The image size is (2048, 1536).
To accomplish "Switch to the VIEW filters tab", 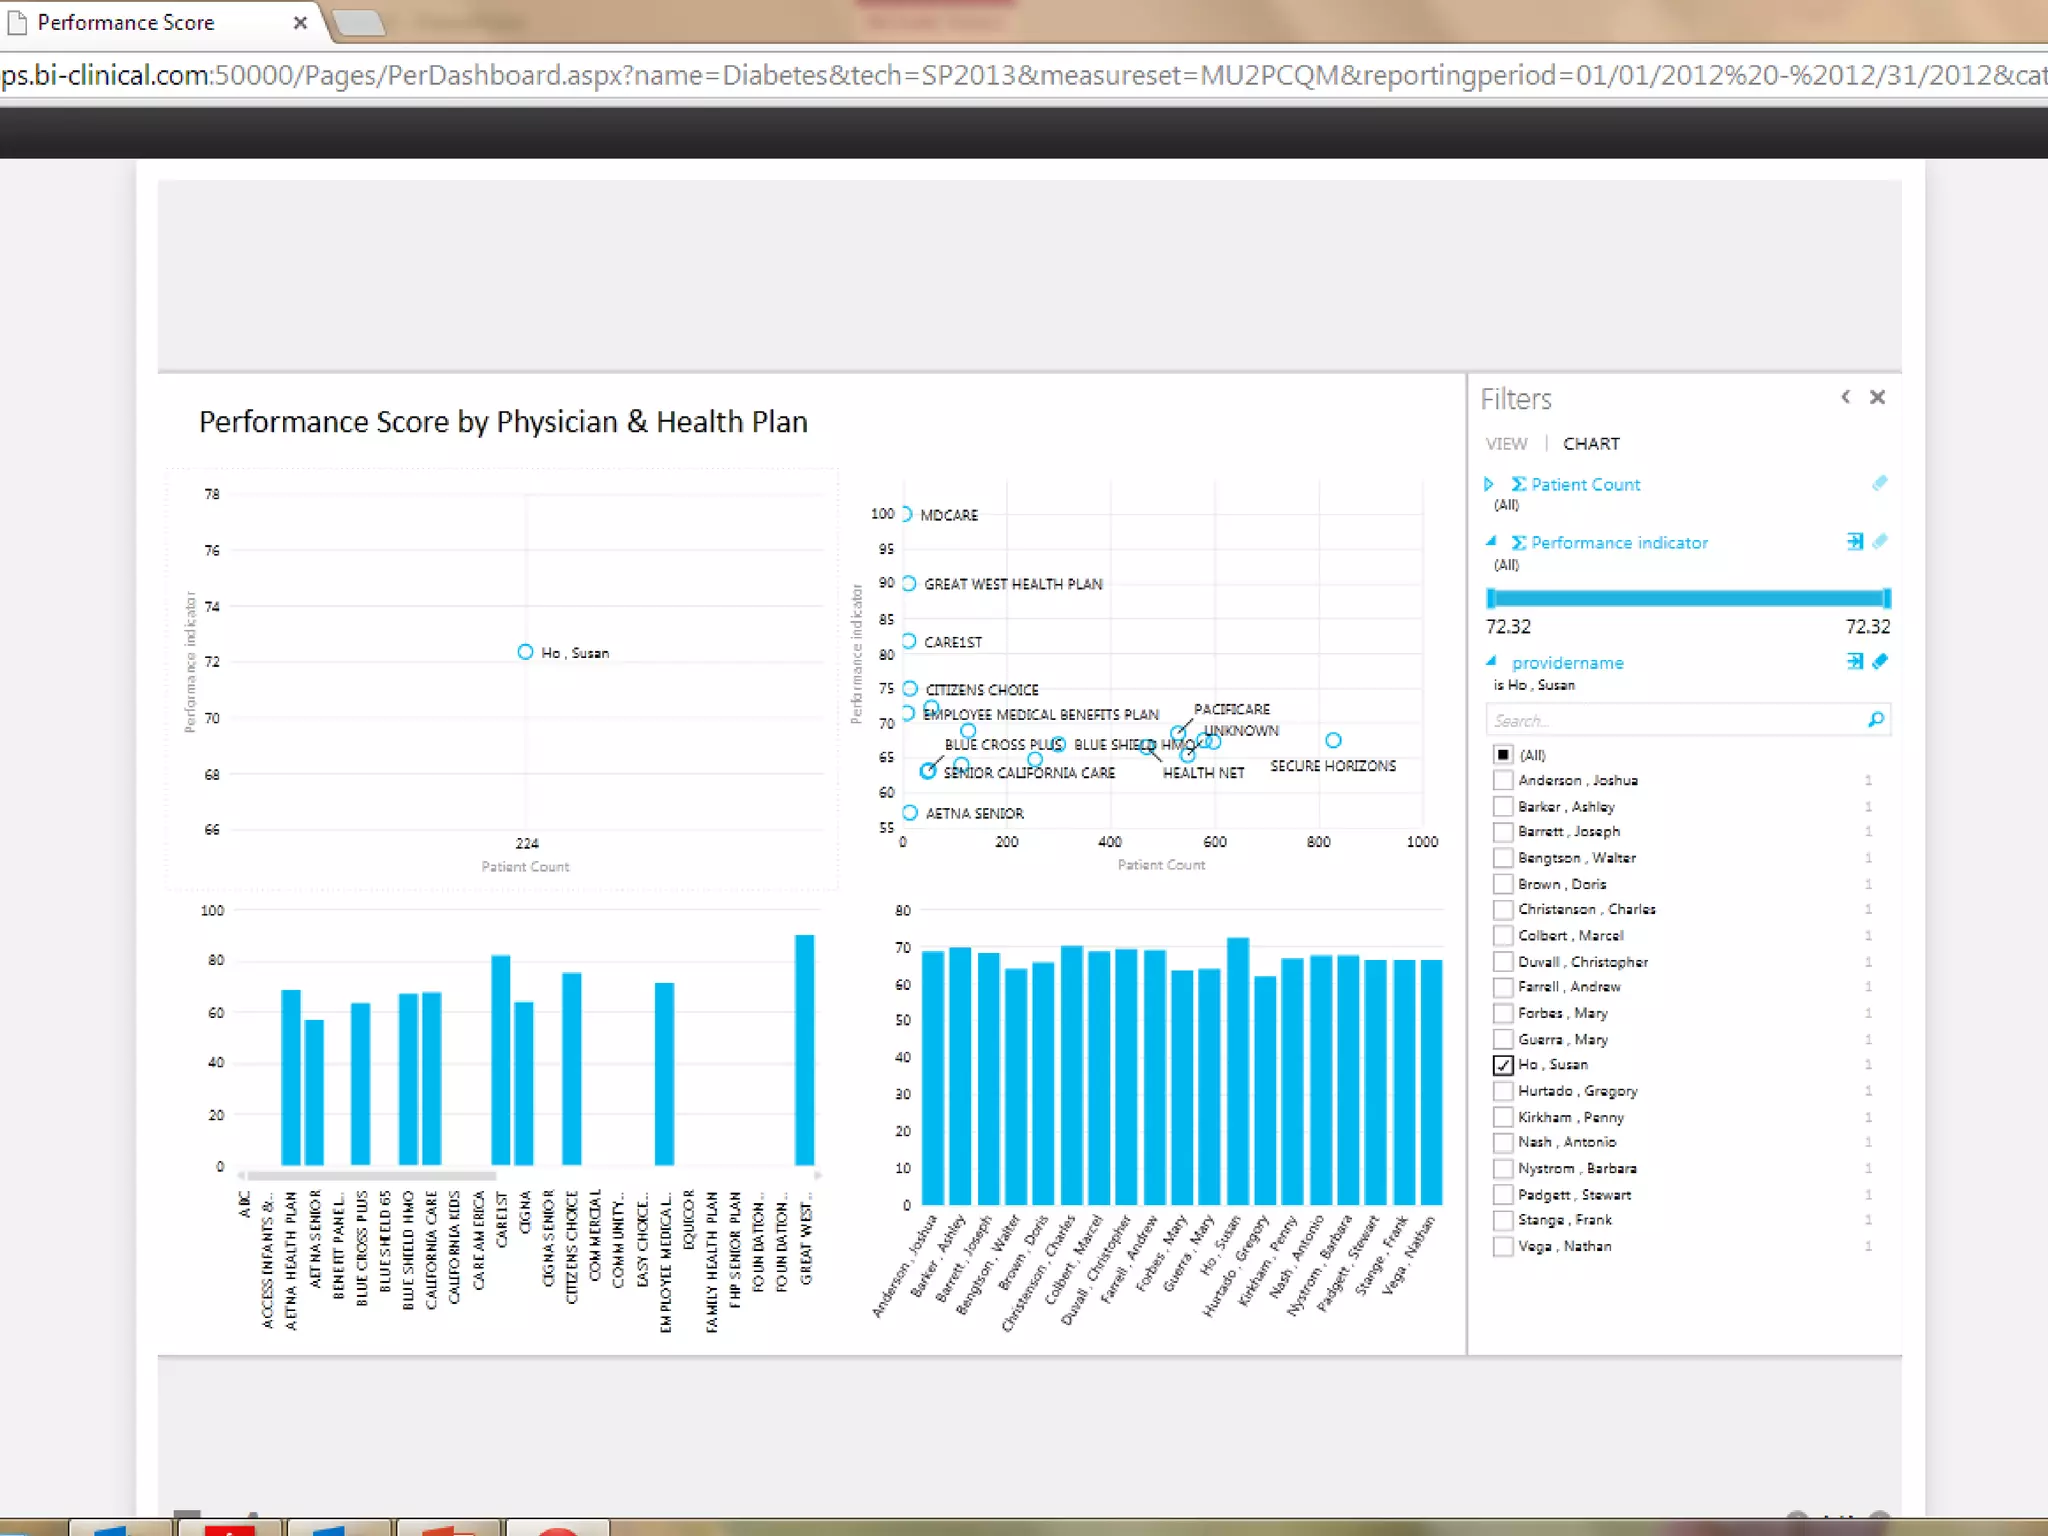I will [x=1506, y=444].
